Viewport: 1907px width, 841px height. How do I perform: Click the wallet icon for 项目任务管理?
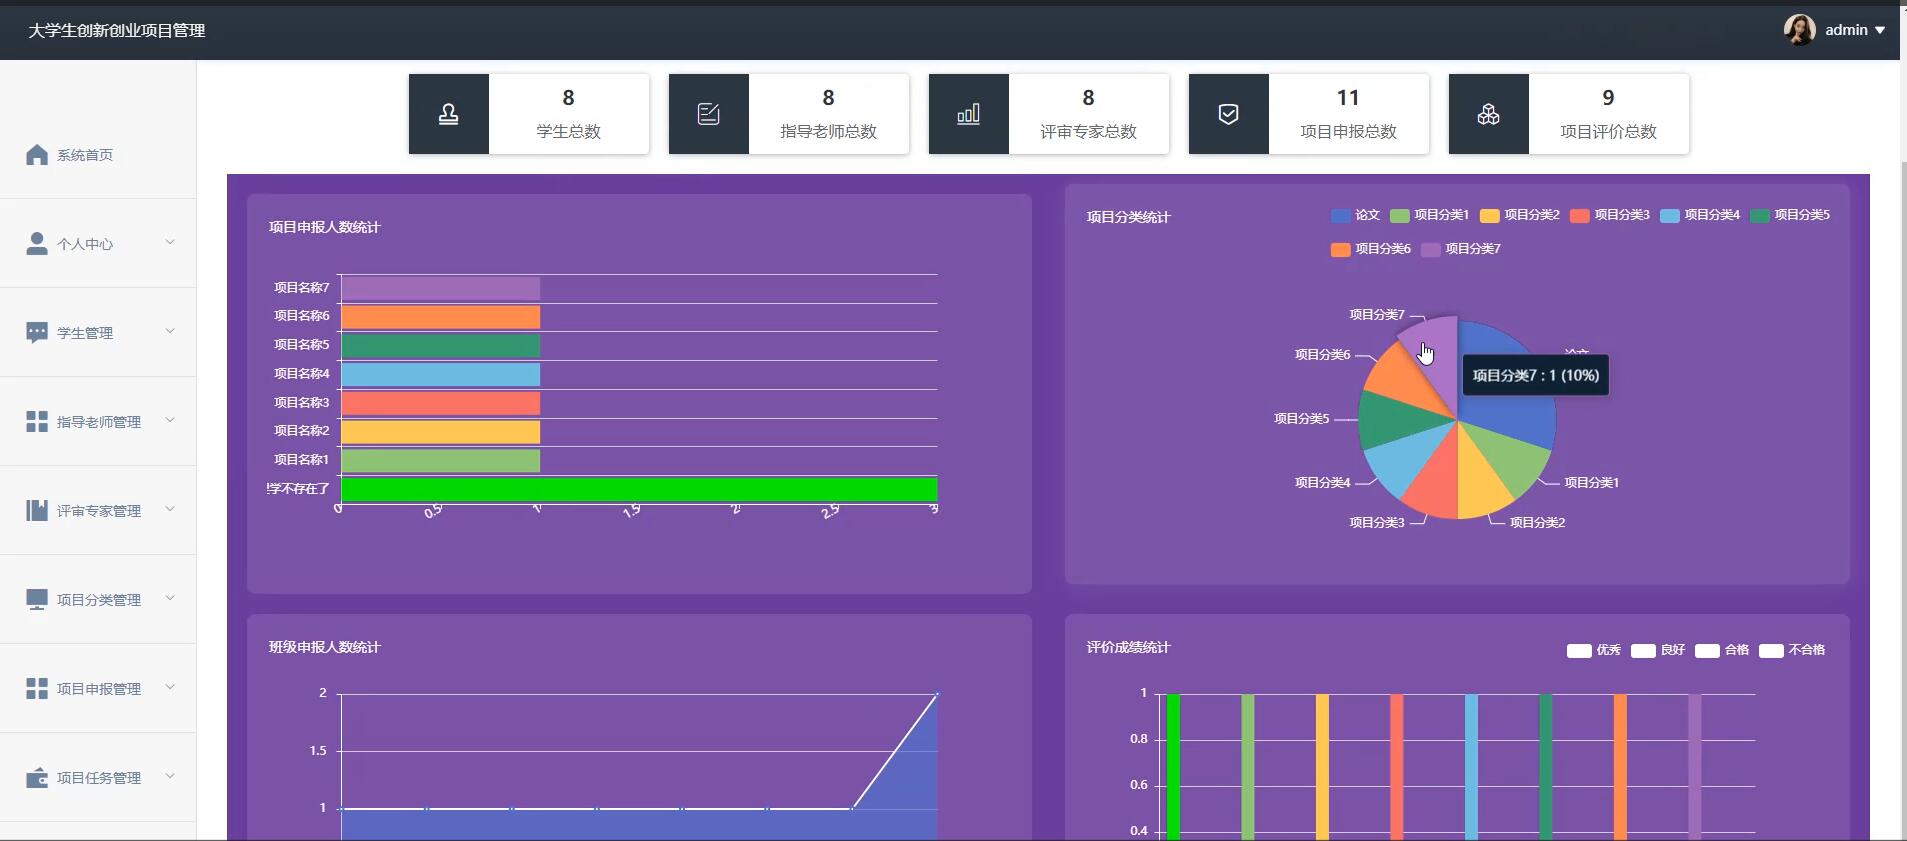point(37,778)
